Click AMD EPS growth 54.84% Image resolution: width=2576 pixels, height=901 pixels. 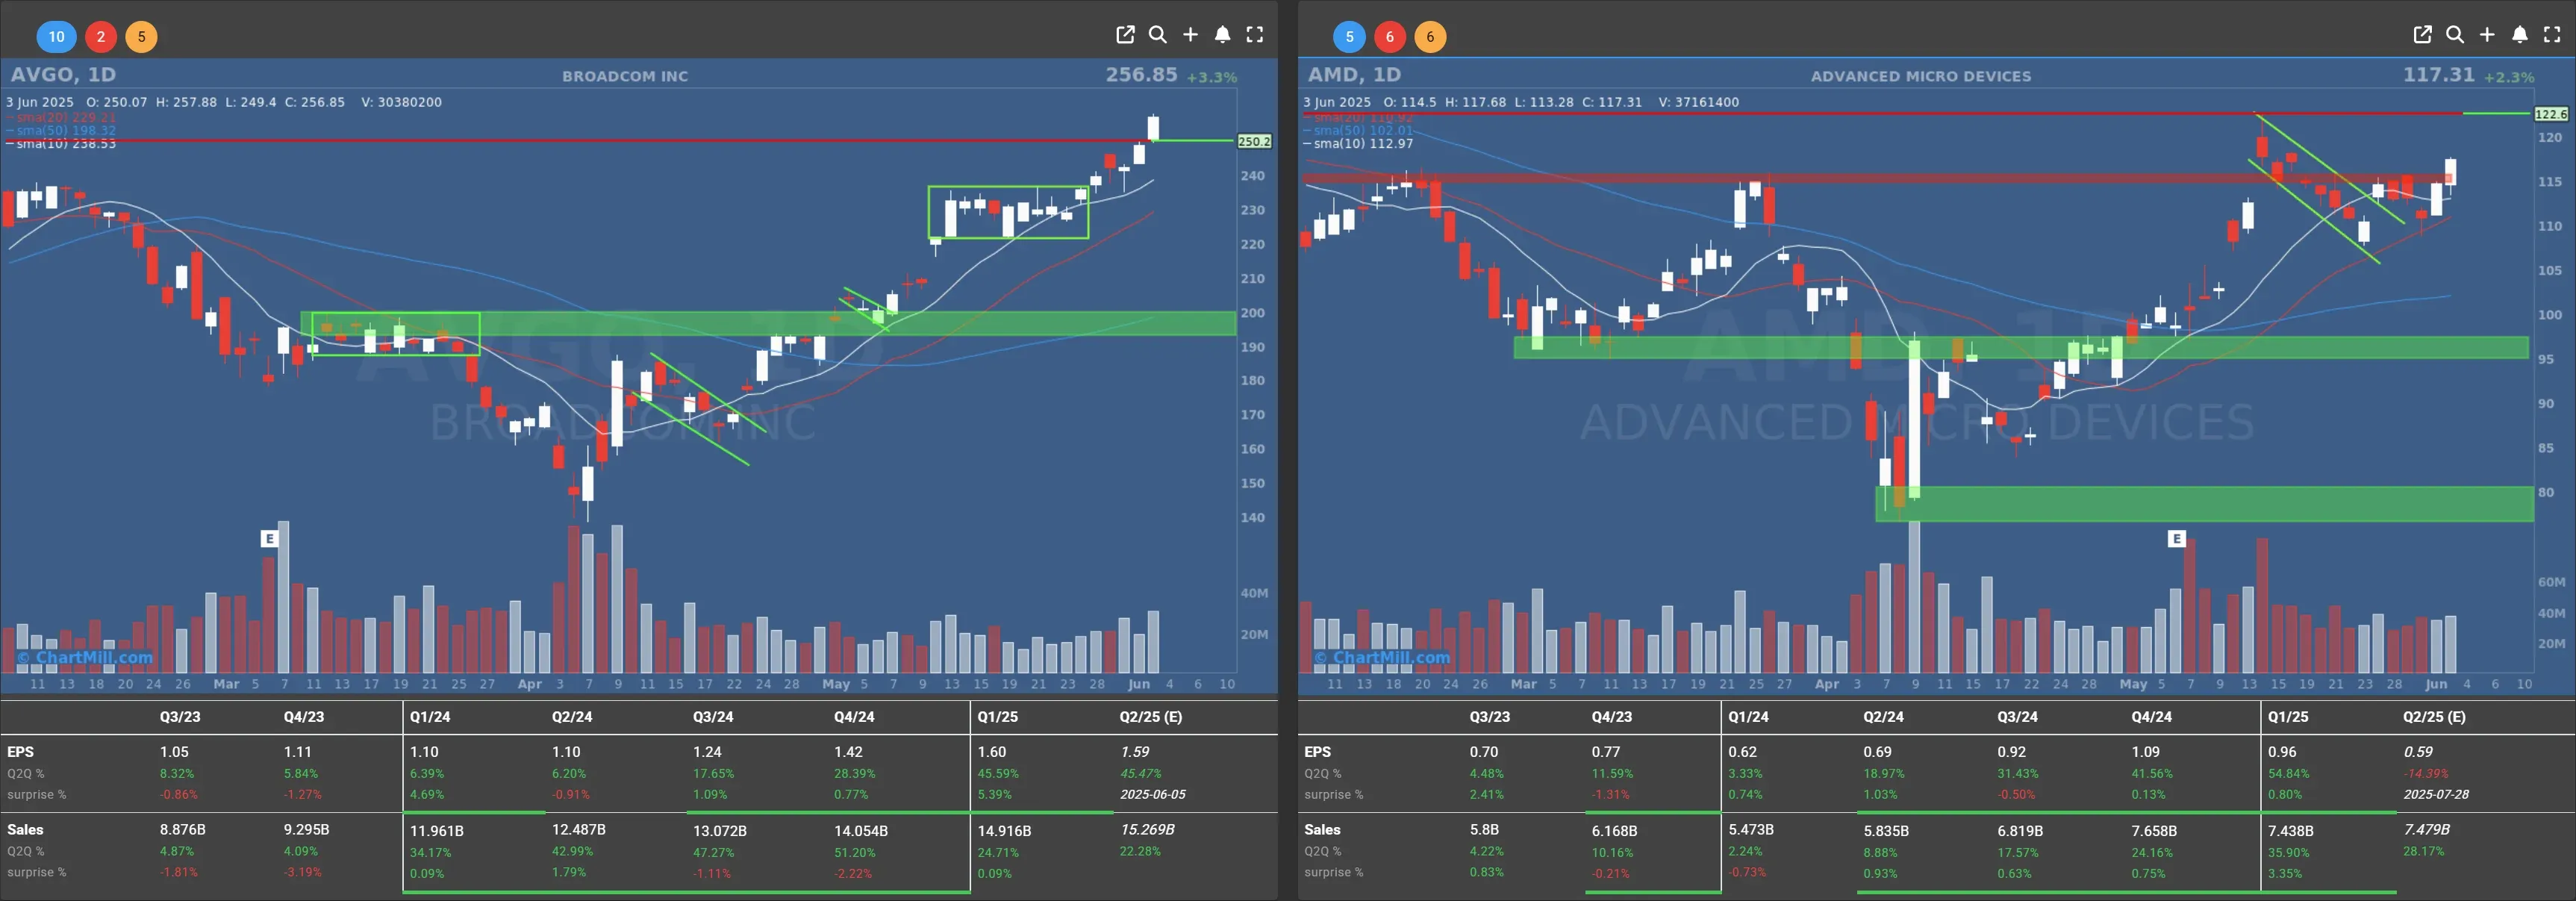(2288, 774)
